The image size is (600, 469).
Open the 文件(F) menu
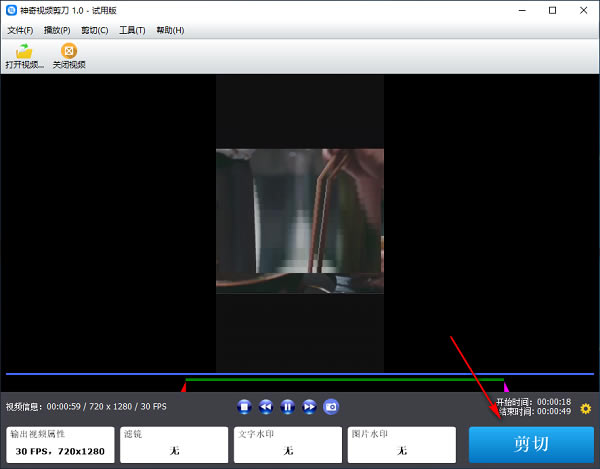click(20, 30)
